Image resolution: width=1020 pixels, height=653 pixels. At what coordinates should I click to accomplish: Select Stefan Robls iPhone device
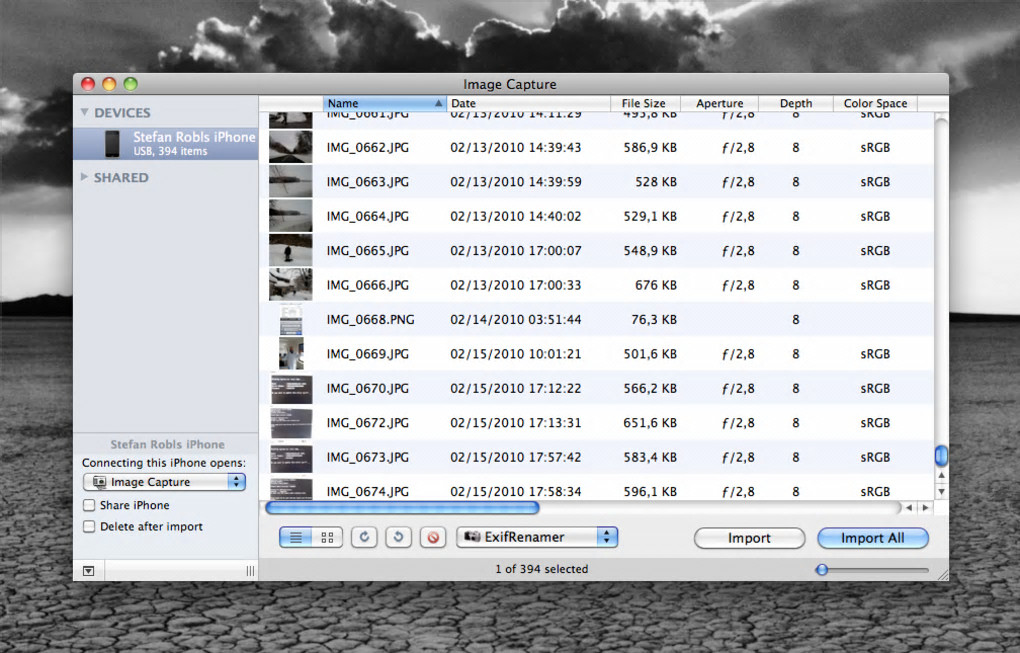tap(166, 143)
